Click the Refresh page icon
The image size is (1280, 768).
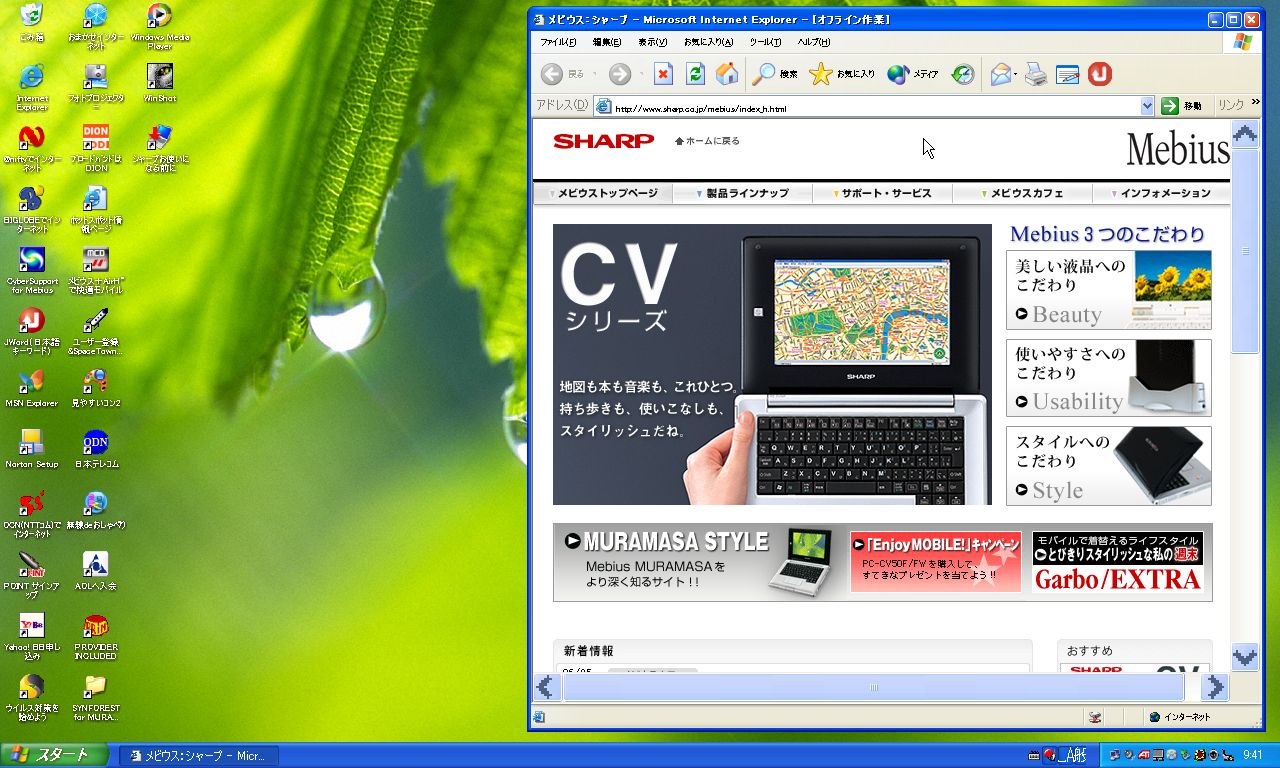pyautogui.click(x=695, y=74)
